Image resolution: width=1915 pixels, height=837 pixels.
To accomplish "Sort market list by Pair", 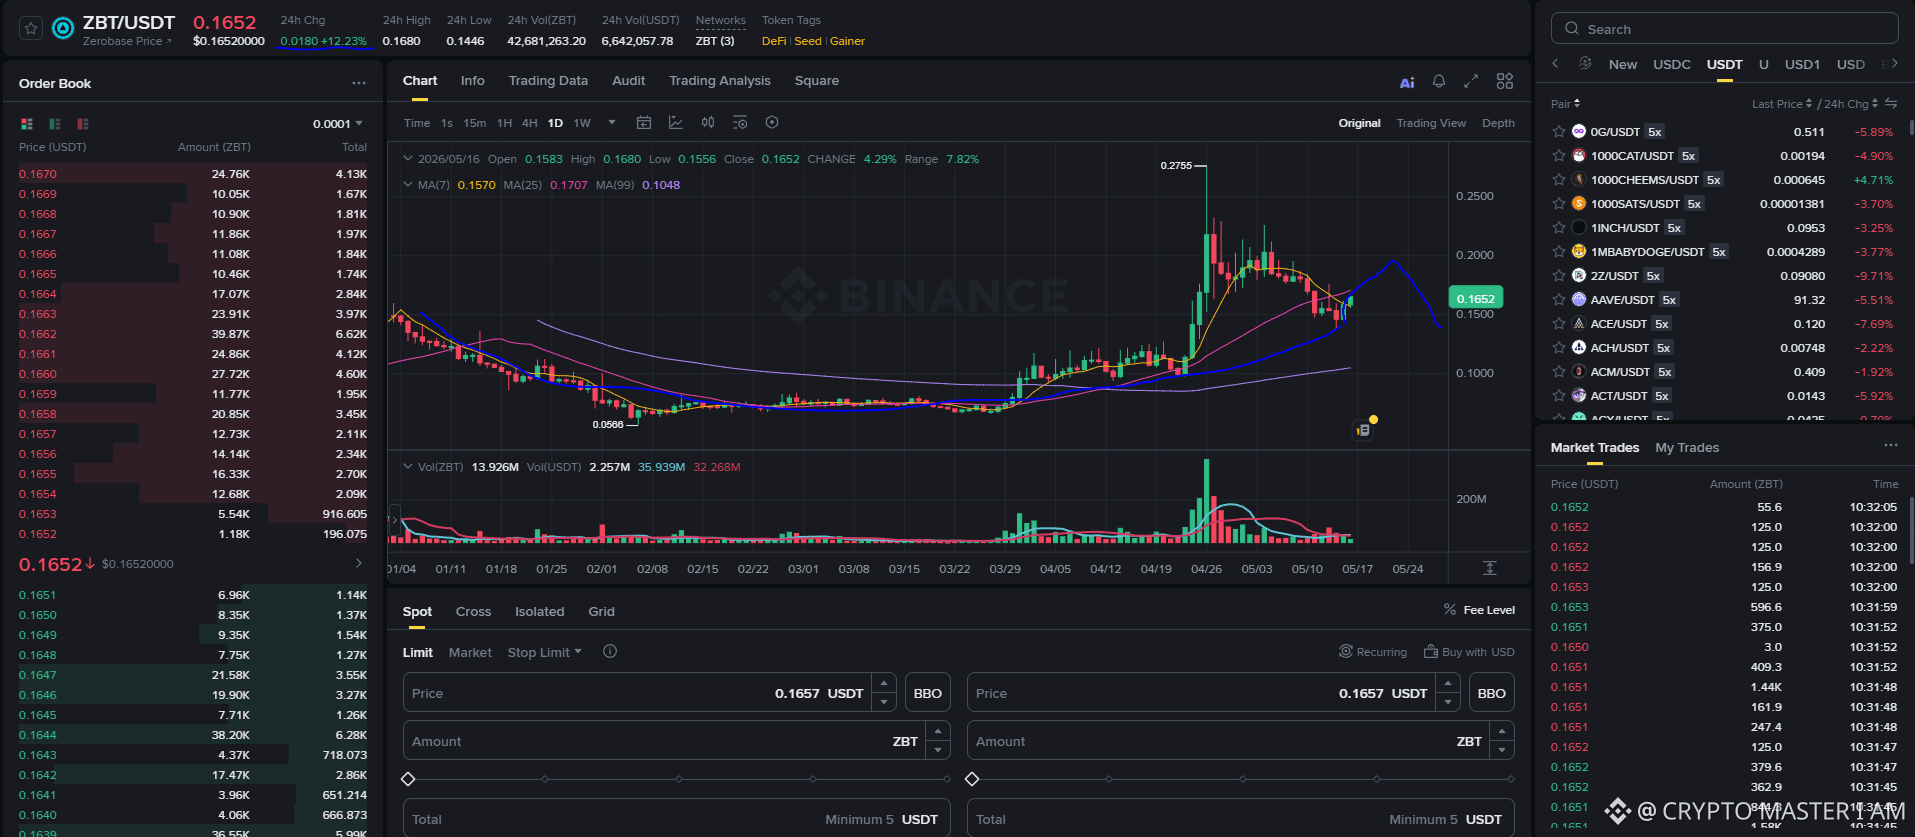I will point(1565,104).
